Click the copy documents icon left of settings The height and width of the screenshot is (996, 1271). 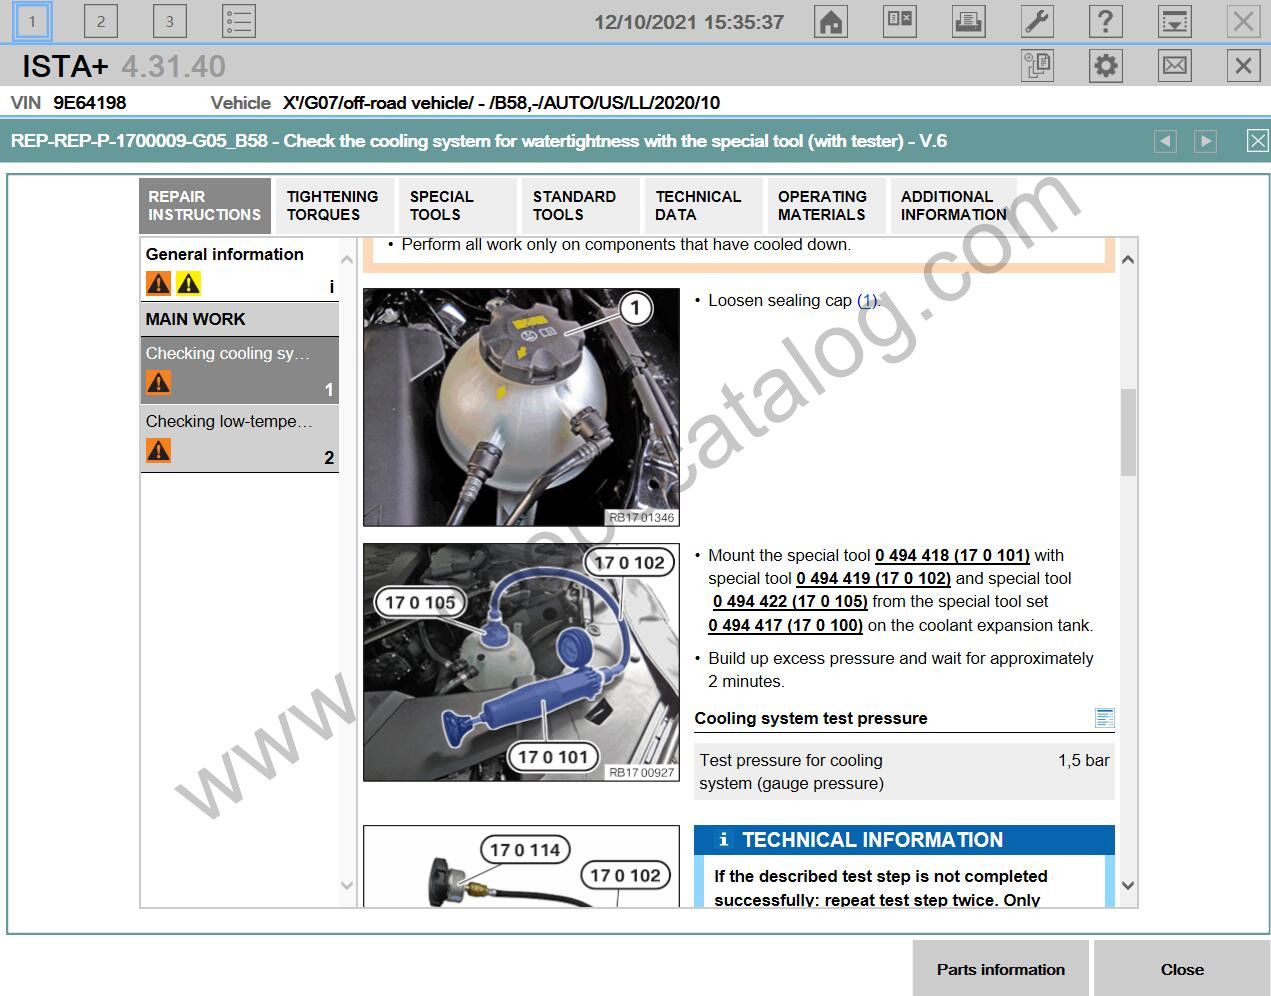pyautogui.click(x=1037, y=66)
